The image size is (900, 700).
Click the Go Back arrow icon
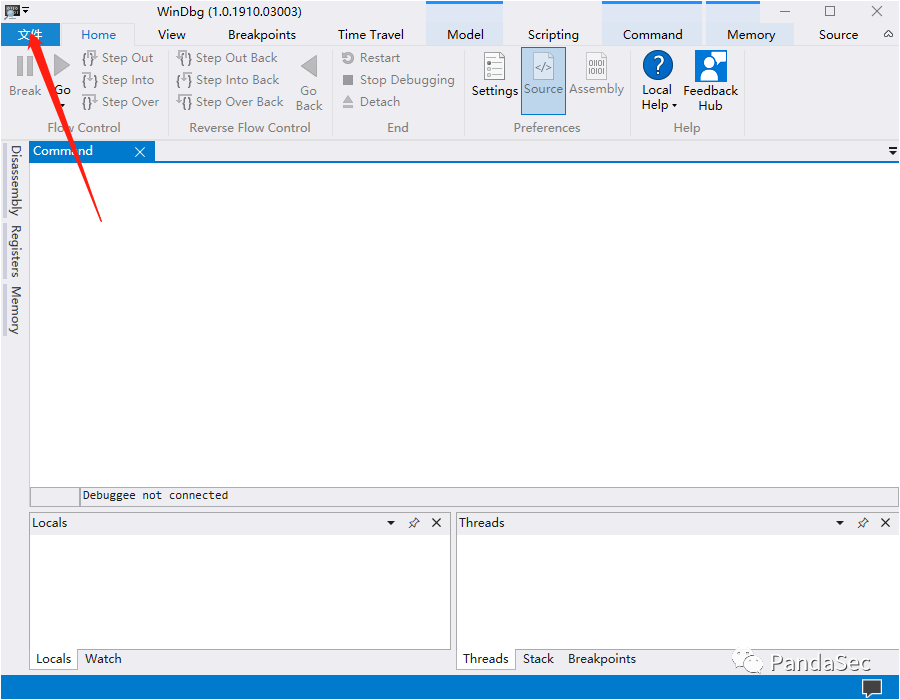tap(309, 66)
